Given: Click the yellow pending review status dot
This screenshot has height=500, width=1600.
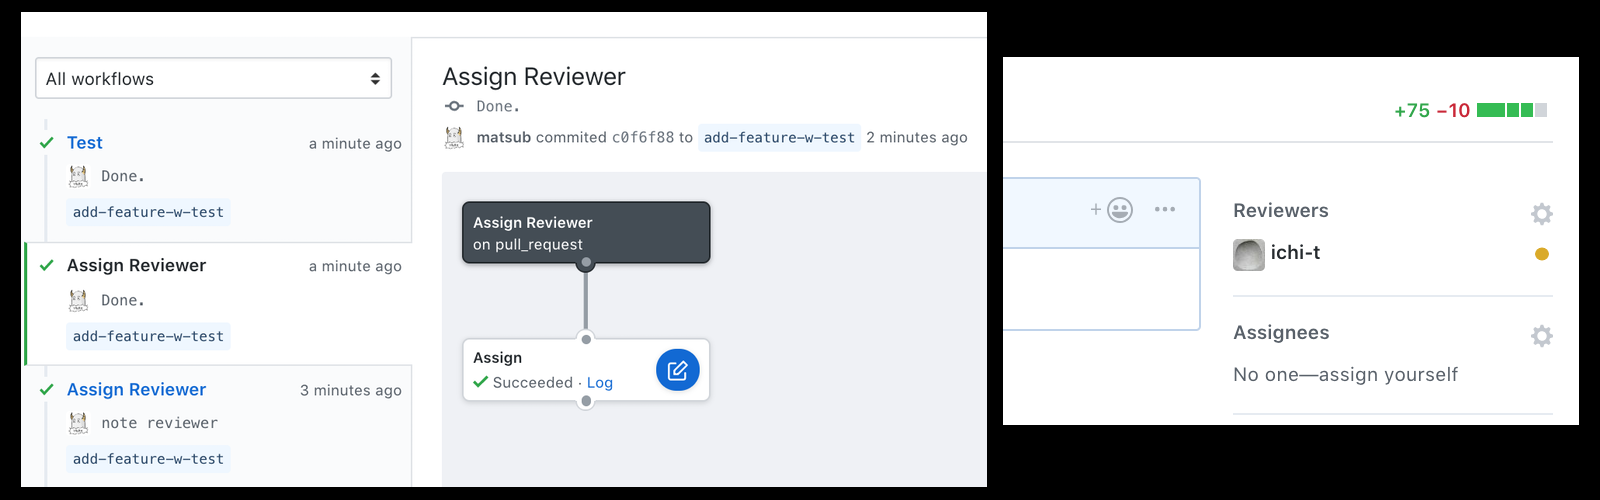Looking at the screenshot, I should point(1542,254).
